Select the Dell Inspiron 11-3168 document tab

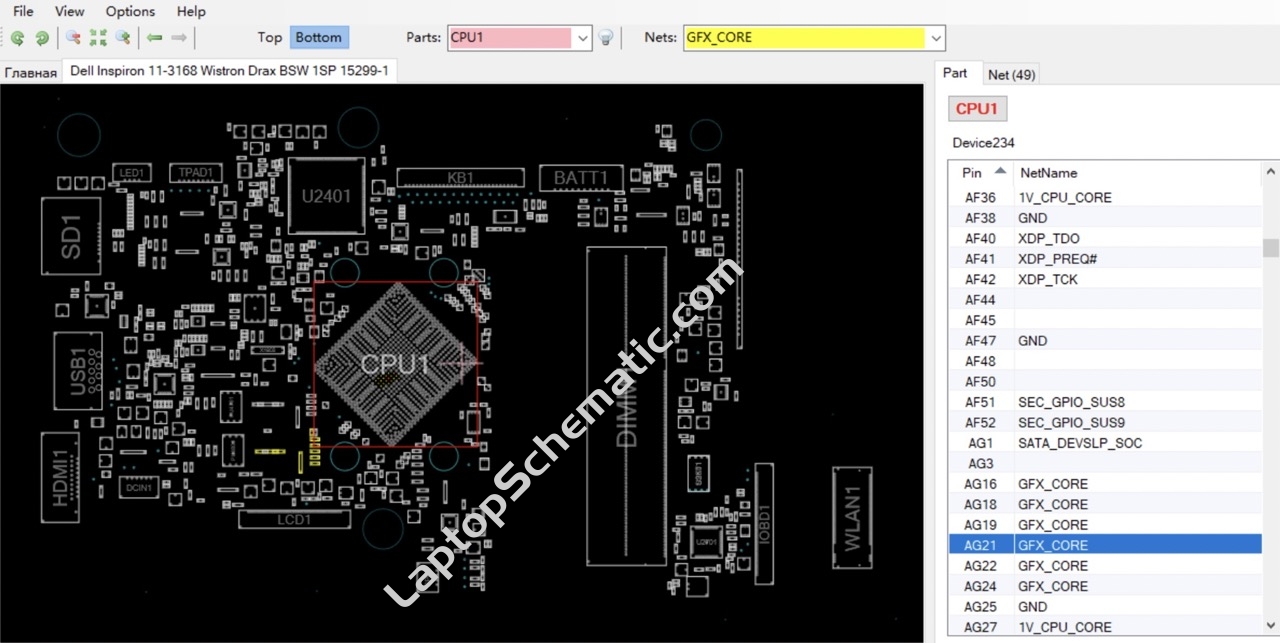(x=229, y=71)
